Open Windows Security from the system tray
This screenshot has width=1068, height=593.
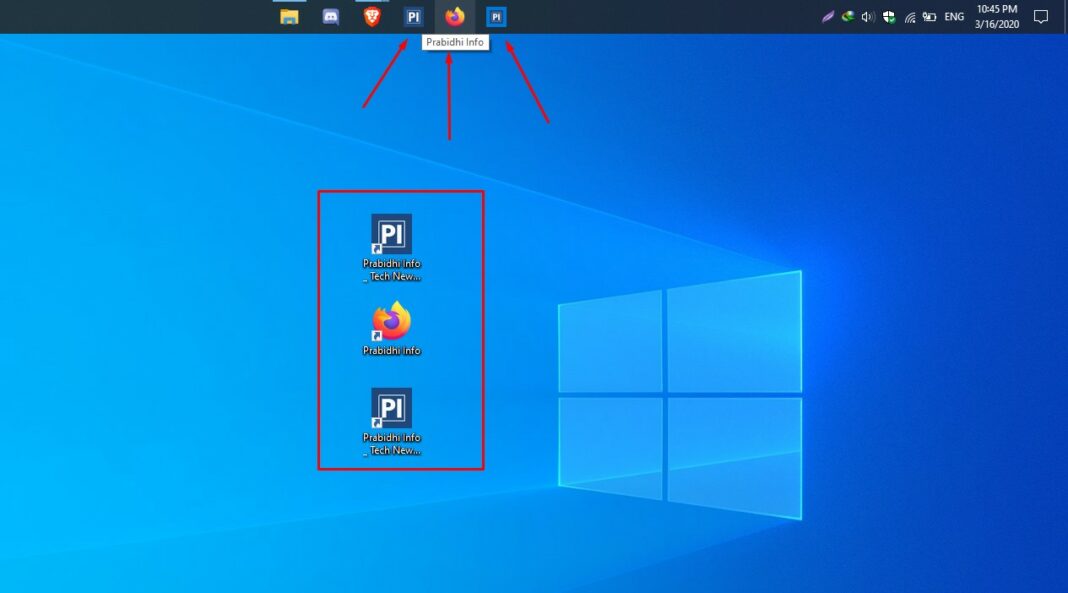coord(889,16)
